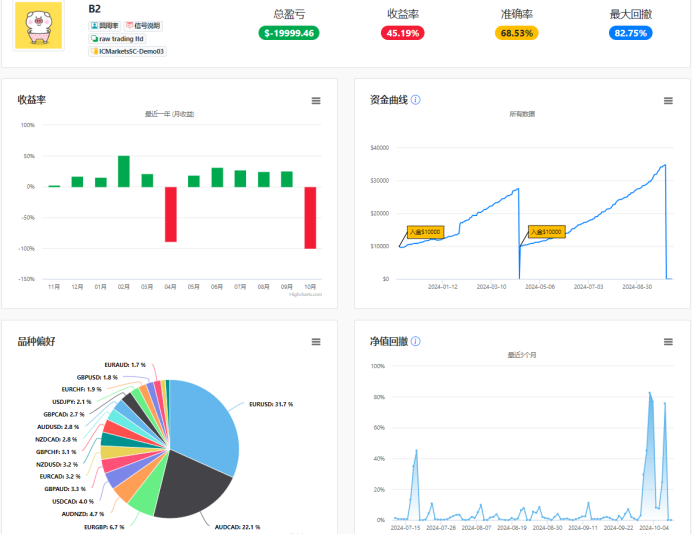Click the ICMarketsSC-Demo03 server tag
The height and width of the screenshot is (535, 692).
(127, 51)
